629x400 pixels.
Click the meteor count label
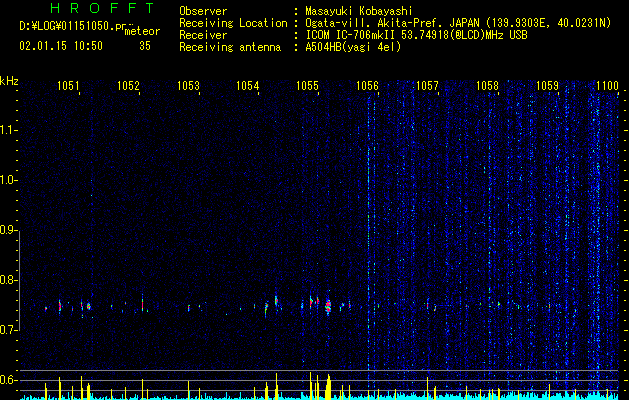tap(142, 31)
